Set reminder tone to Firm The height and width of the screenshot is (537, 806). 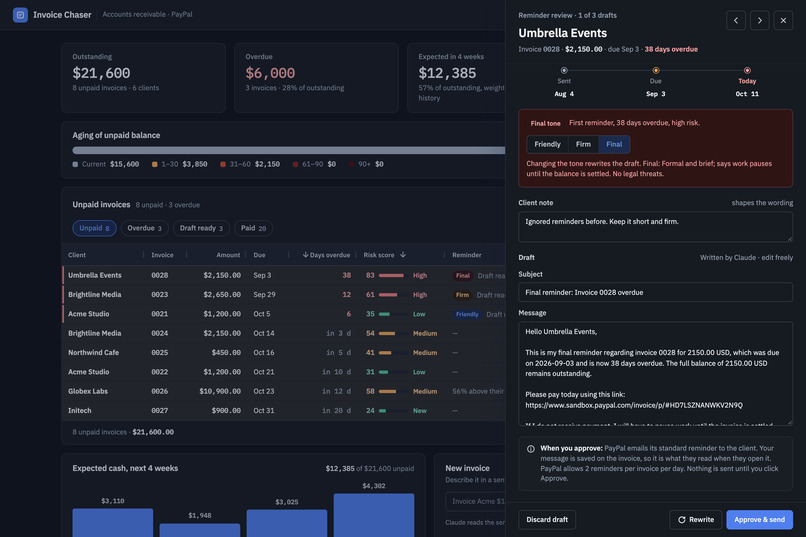click(x=583, y=144)
